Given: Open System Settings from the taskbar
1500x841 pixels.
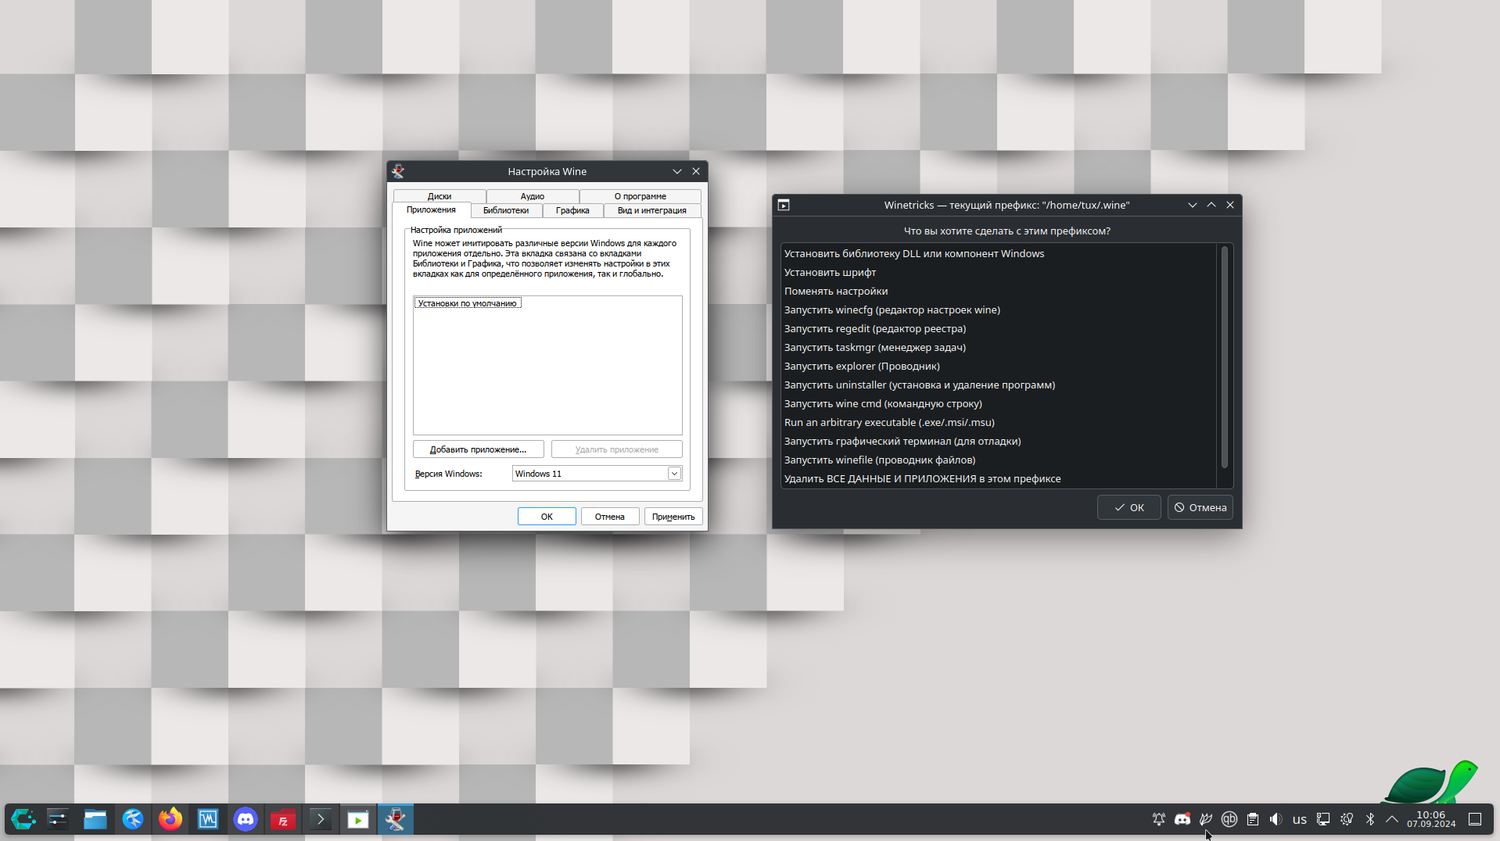Looking at the screenshot, I should pos(57,819).
